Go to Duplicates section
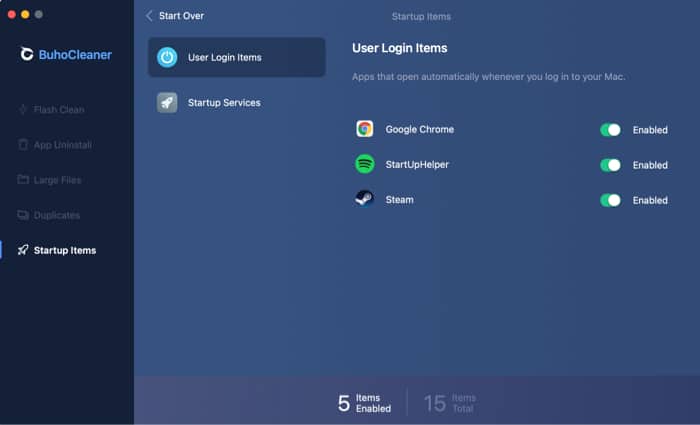700x425 pixels. pyautogui.click(x=49, y=215)
